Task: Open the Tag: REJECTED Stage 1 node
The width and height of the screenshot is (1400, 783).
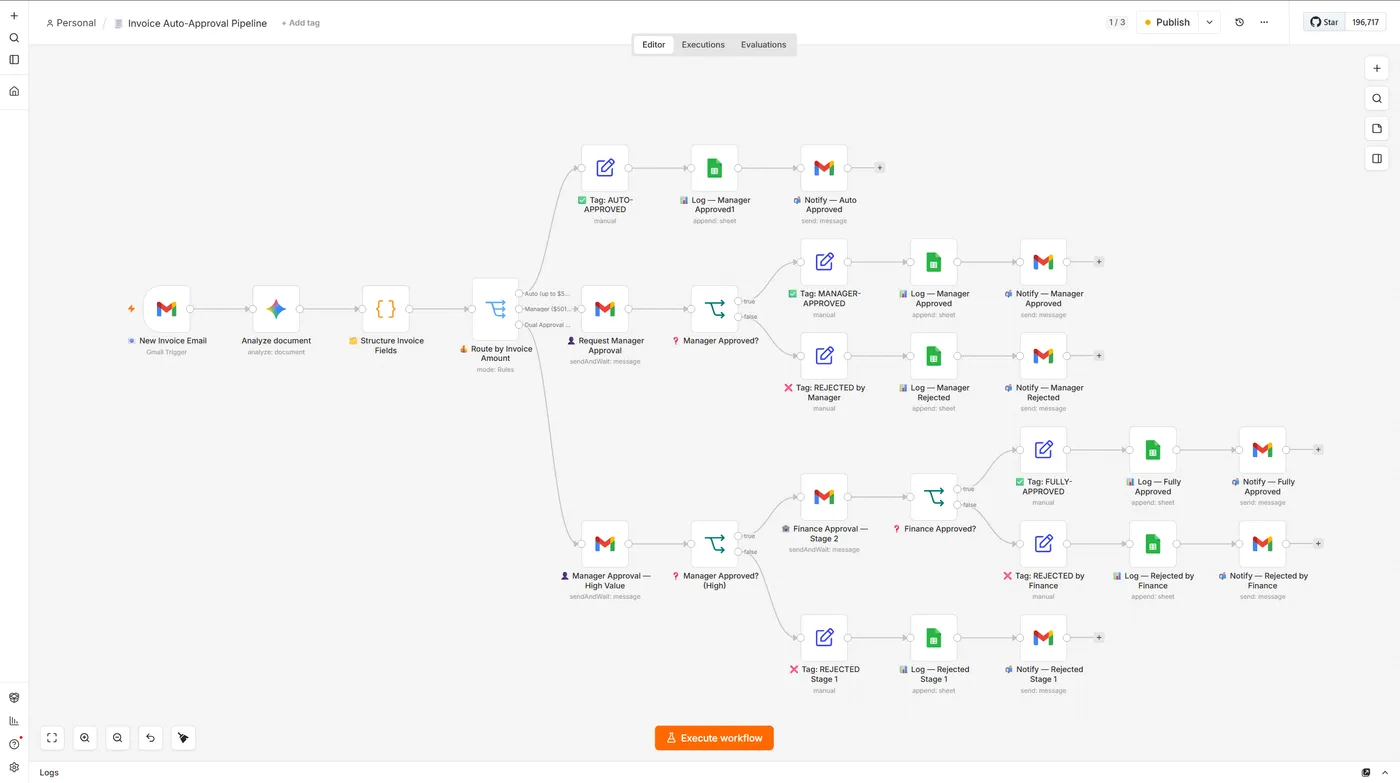Action: [824, 638]
